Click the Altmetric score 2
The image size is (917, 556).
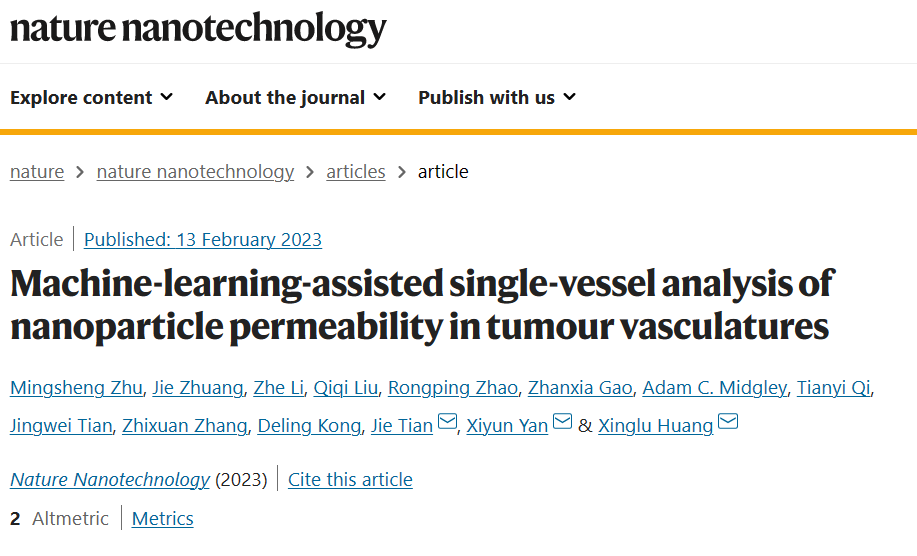(15, 519)
